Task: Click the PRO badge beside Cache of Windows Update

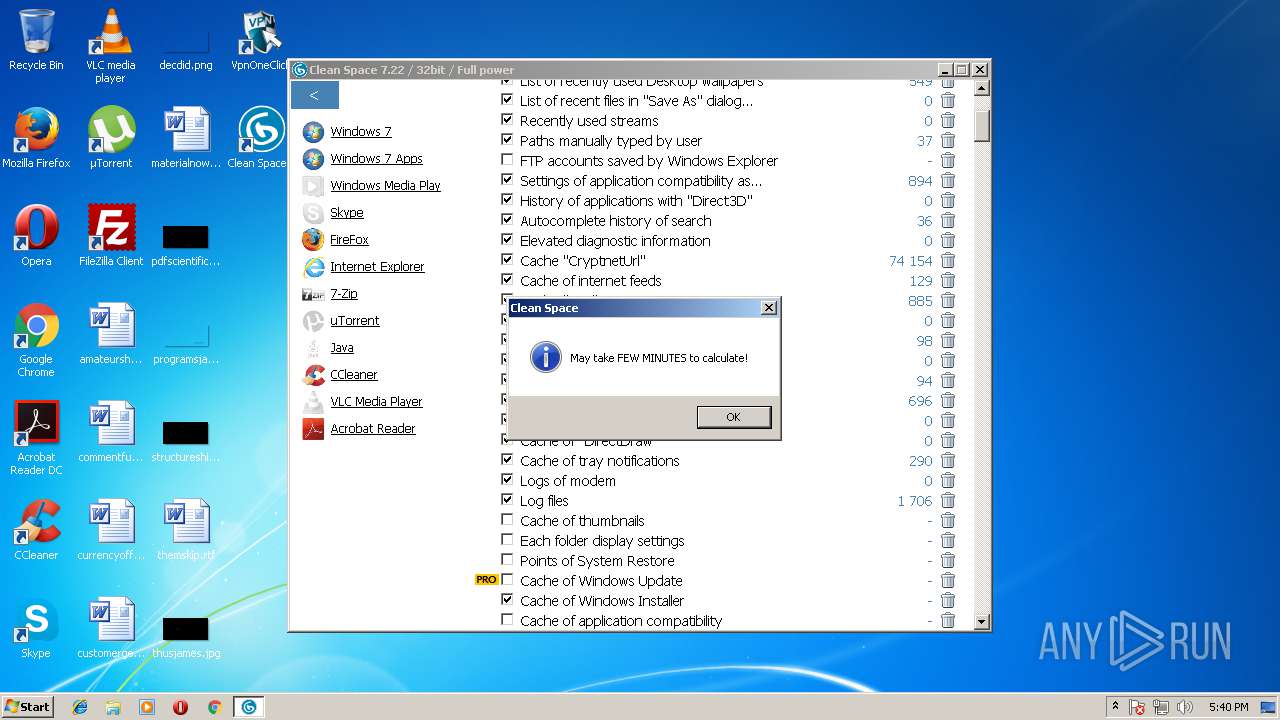Action: pos(486,580)
